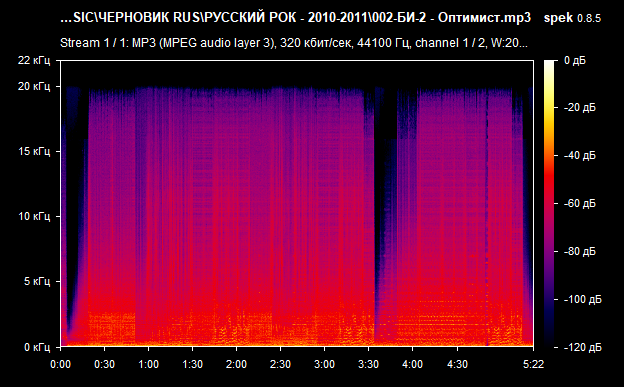Click the -40 дБ color scale label
The height and width of the screenshot is (387, 624).
580,155
